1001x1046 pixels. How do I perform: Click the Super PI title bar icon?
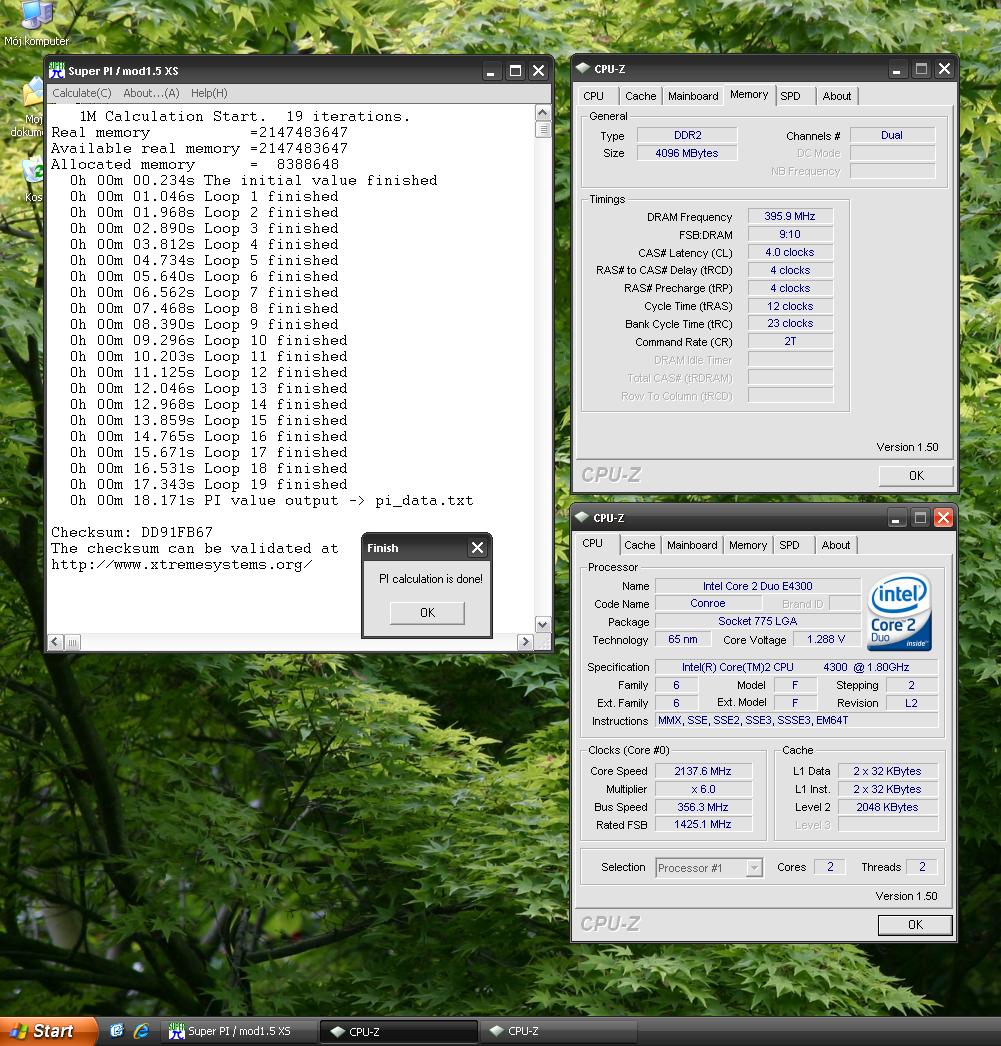tap(57, 71)
